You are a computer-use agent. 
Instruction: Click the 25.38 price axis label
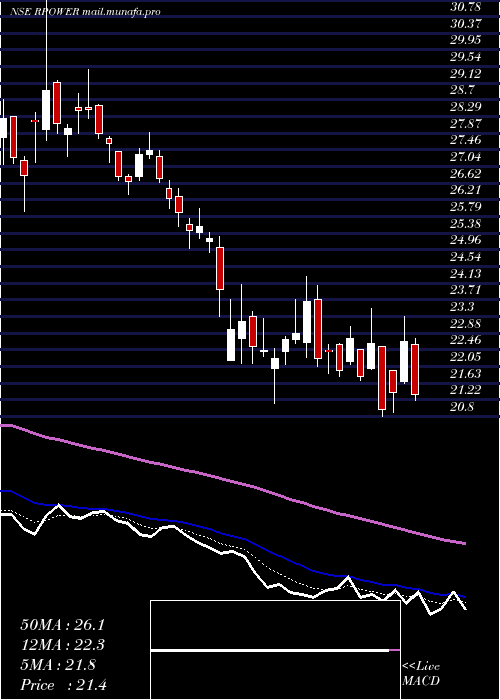466,224
